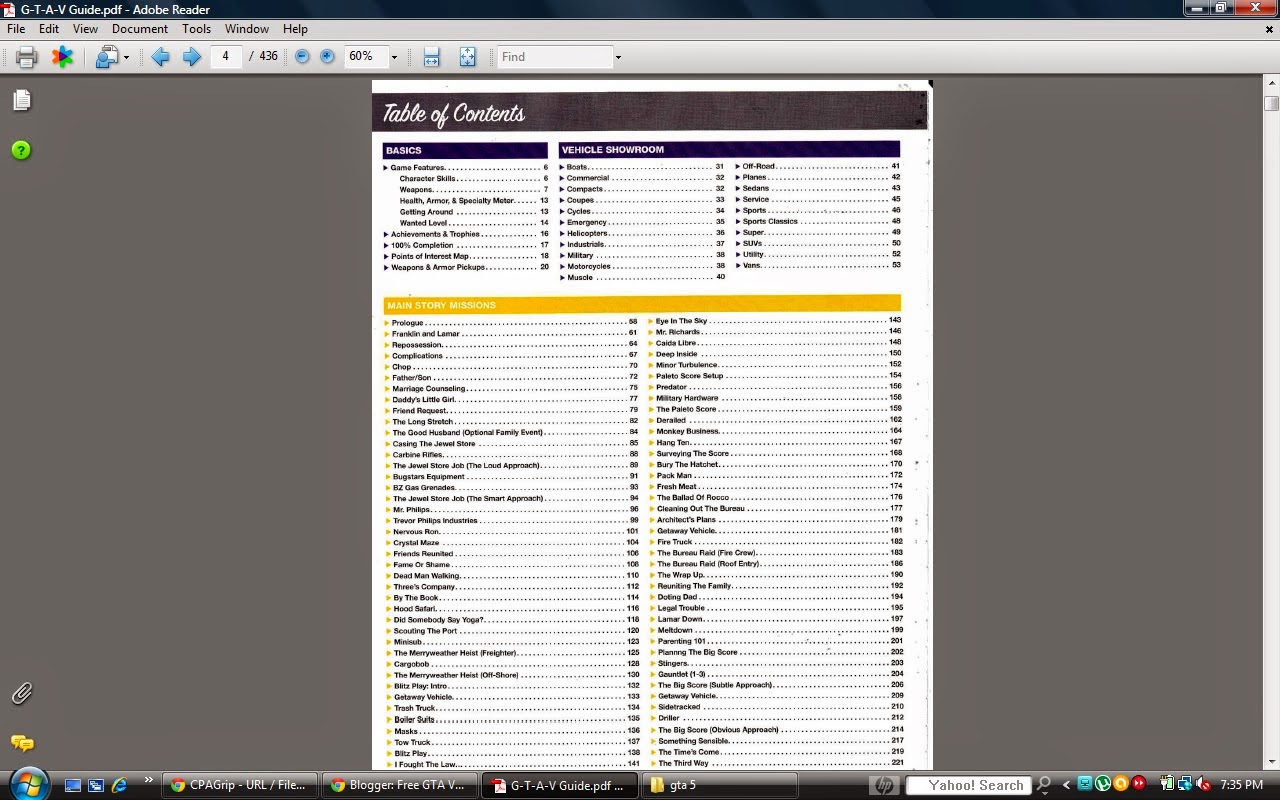Expand the quick launch chevron overflow

(x=149, y=781)
